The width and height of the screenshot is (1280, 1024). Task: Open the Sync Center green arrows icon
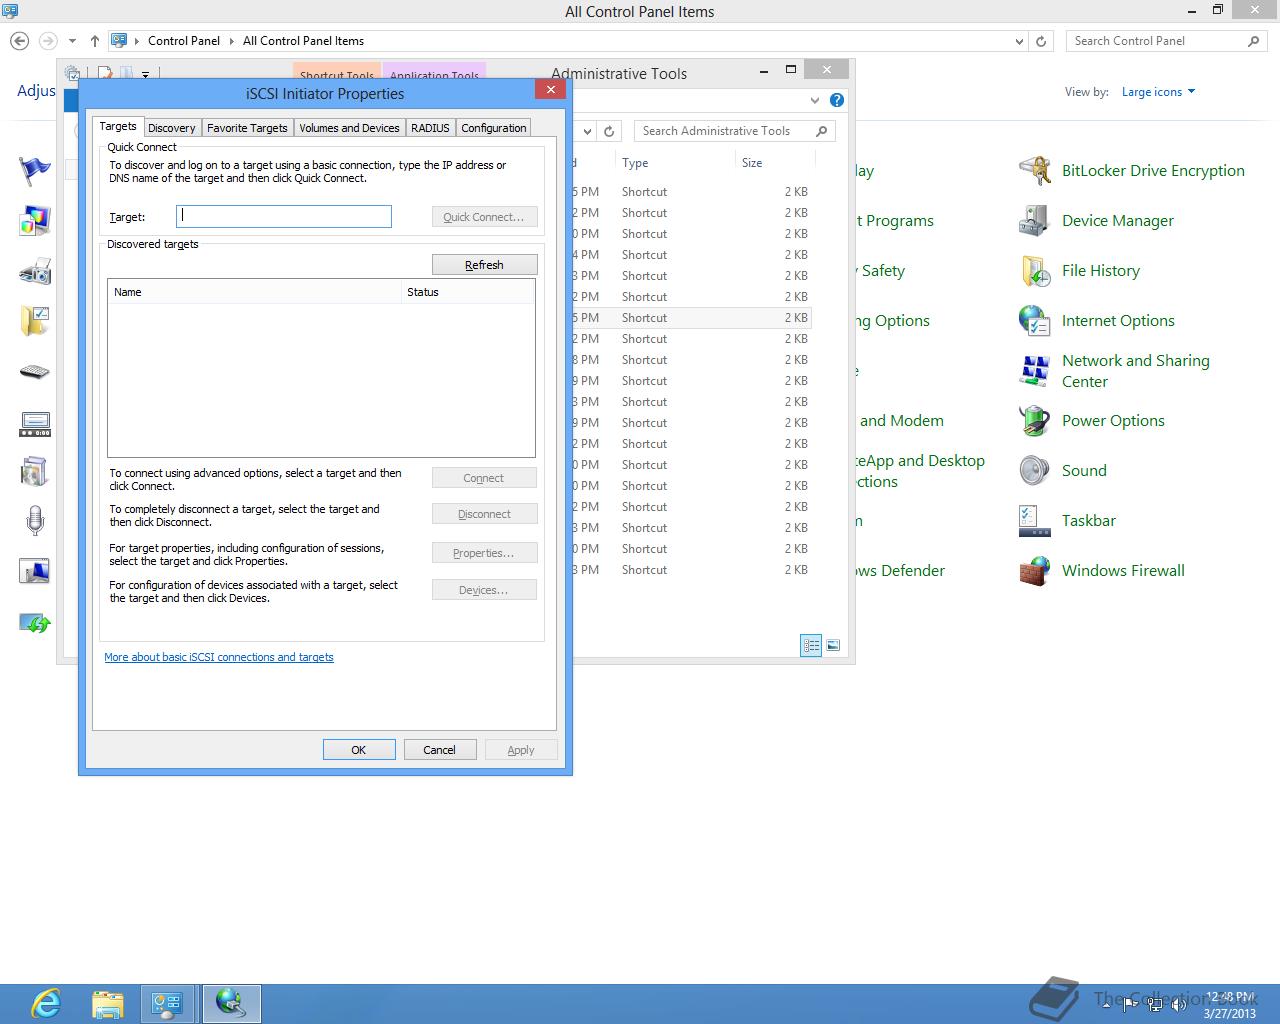35,622
